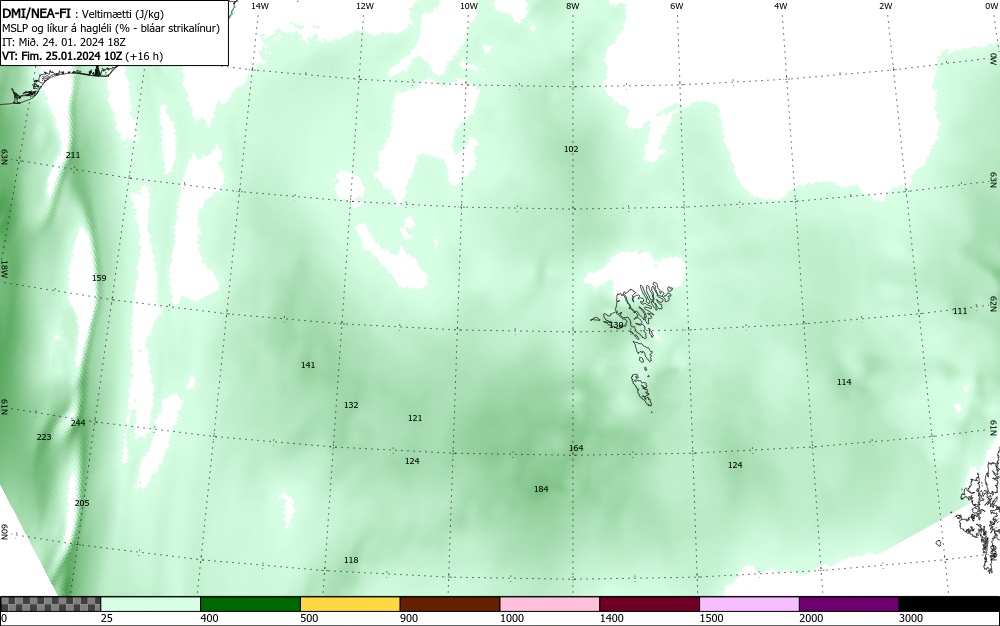The image size is (1000, 626).
Task: Click the 141 value on the map
Action: [x=308, y=365]
